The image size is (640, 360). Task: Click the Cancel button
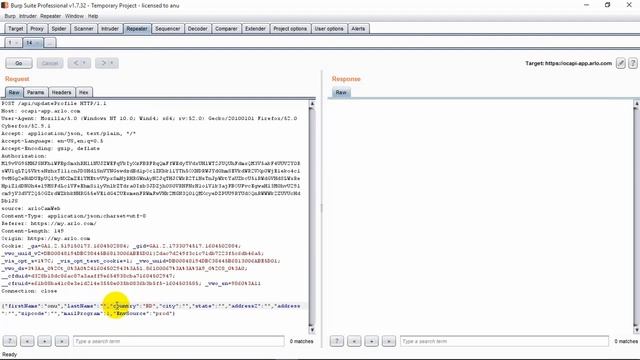pos(50,63)
